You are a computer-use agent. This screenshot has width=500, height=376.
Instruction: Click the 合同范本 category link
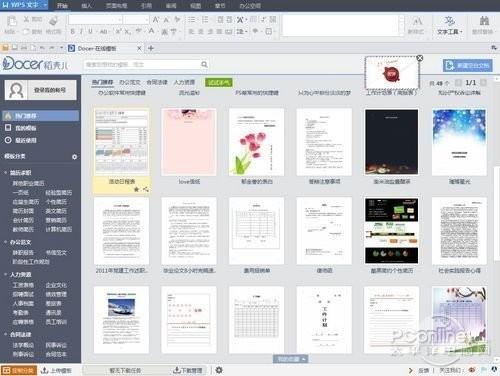[x=56, y=354]
